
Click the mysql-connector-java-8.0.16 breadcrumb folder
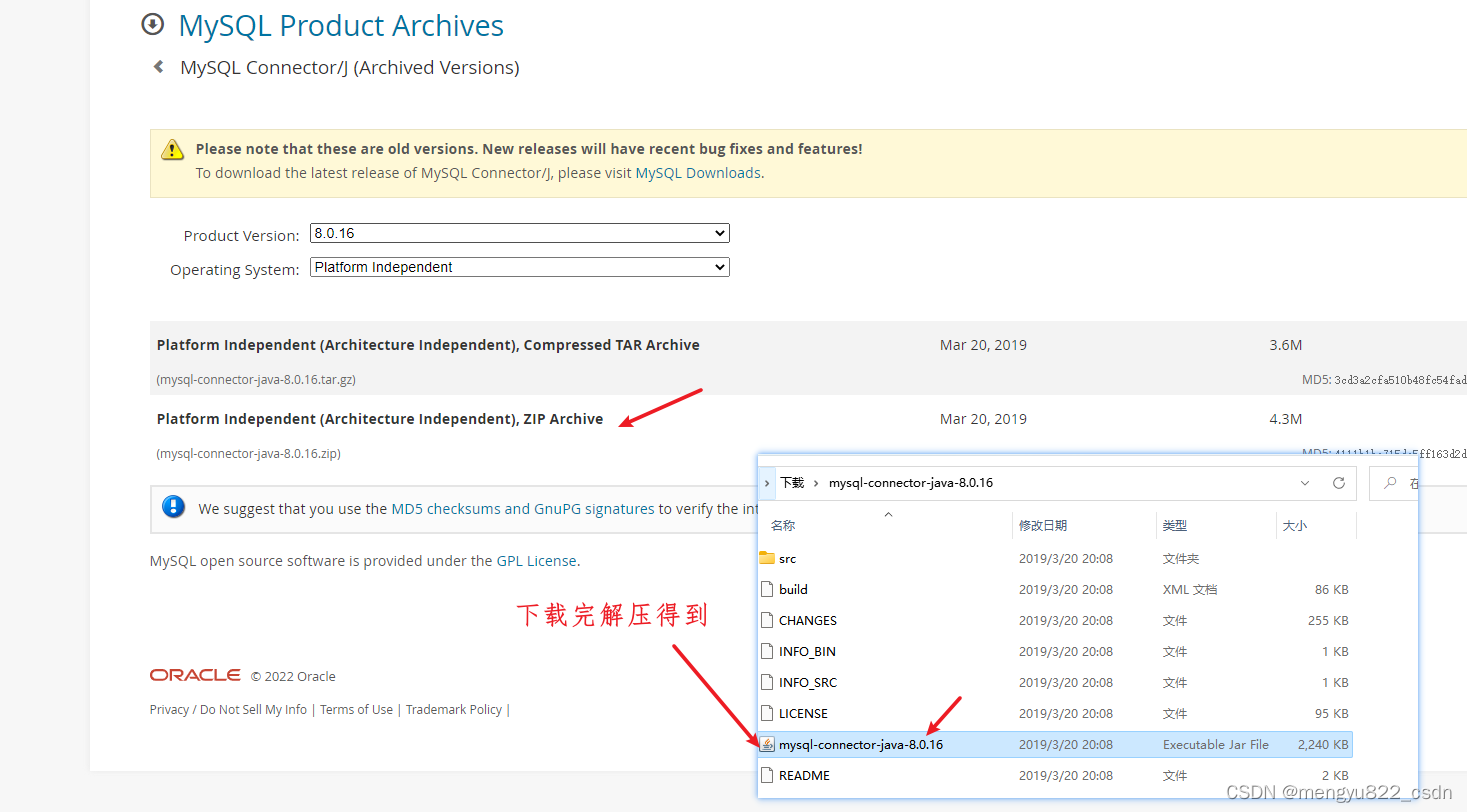click(911, 482)
